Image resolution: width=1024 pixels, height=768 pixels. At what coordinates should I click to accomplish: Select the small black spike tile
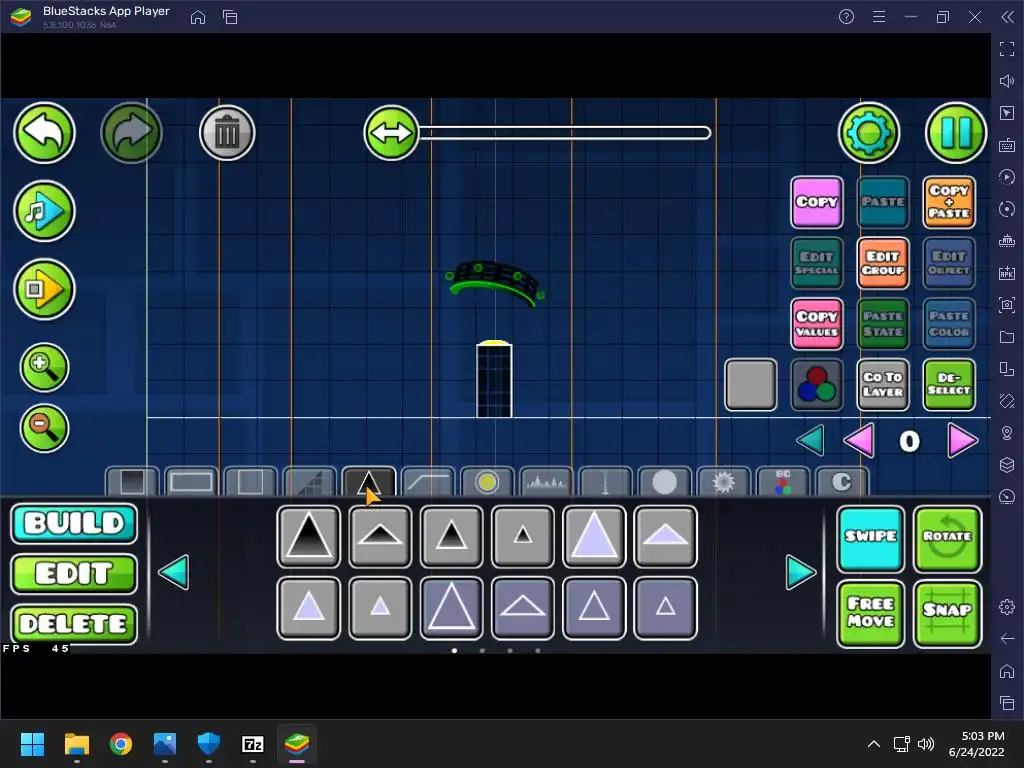point(522,536)
